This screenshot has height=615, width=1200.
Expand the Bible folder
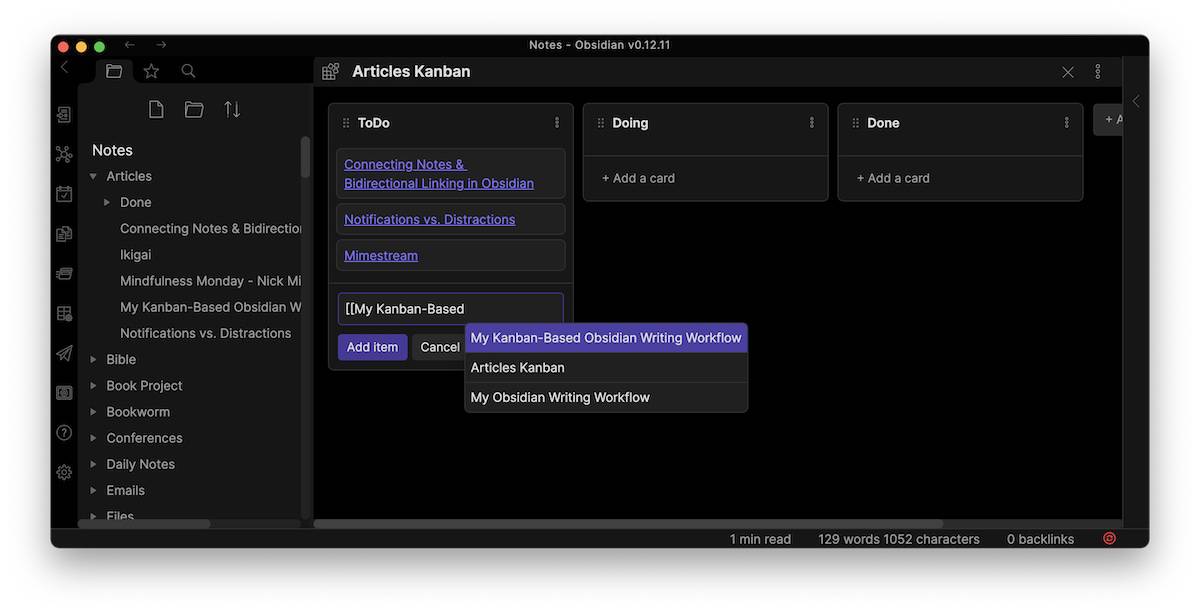[93, 359]
